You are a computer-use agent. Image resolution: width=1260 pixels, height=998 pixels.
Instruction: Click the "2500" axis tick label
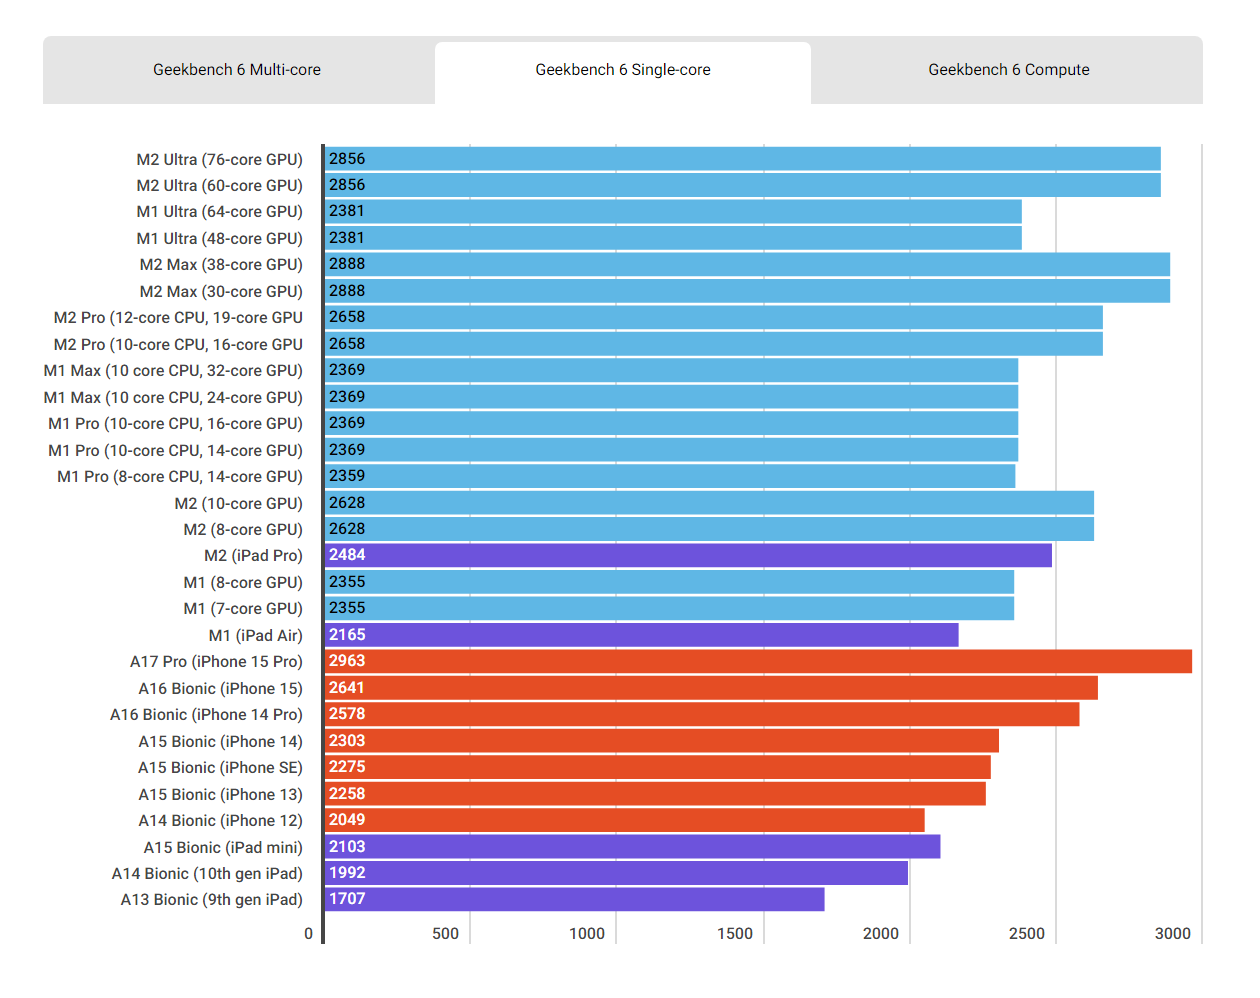(1027, 934)
